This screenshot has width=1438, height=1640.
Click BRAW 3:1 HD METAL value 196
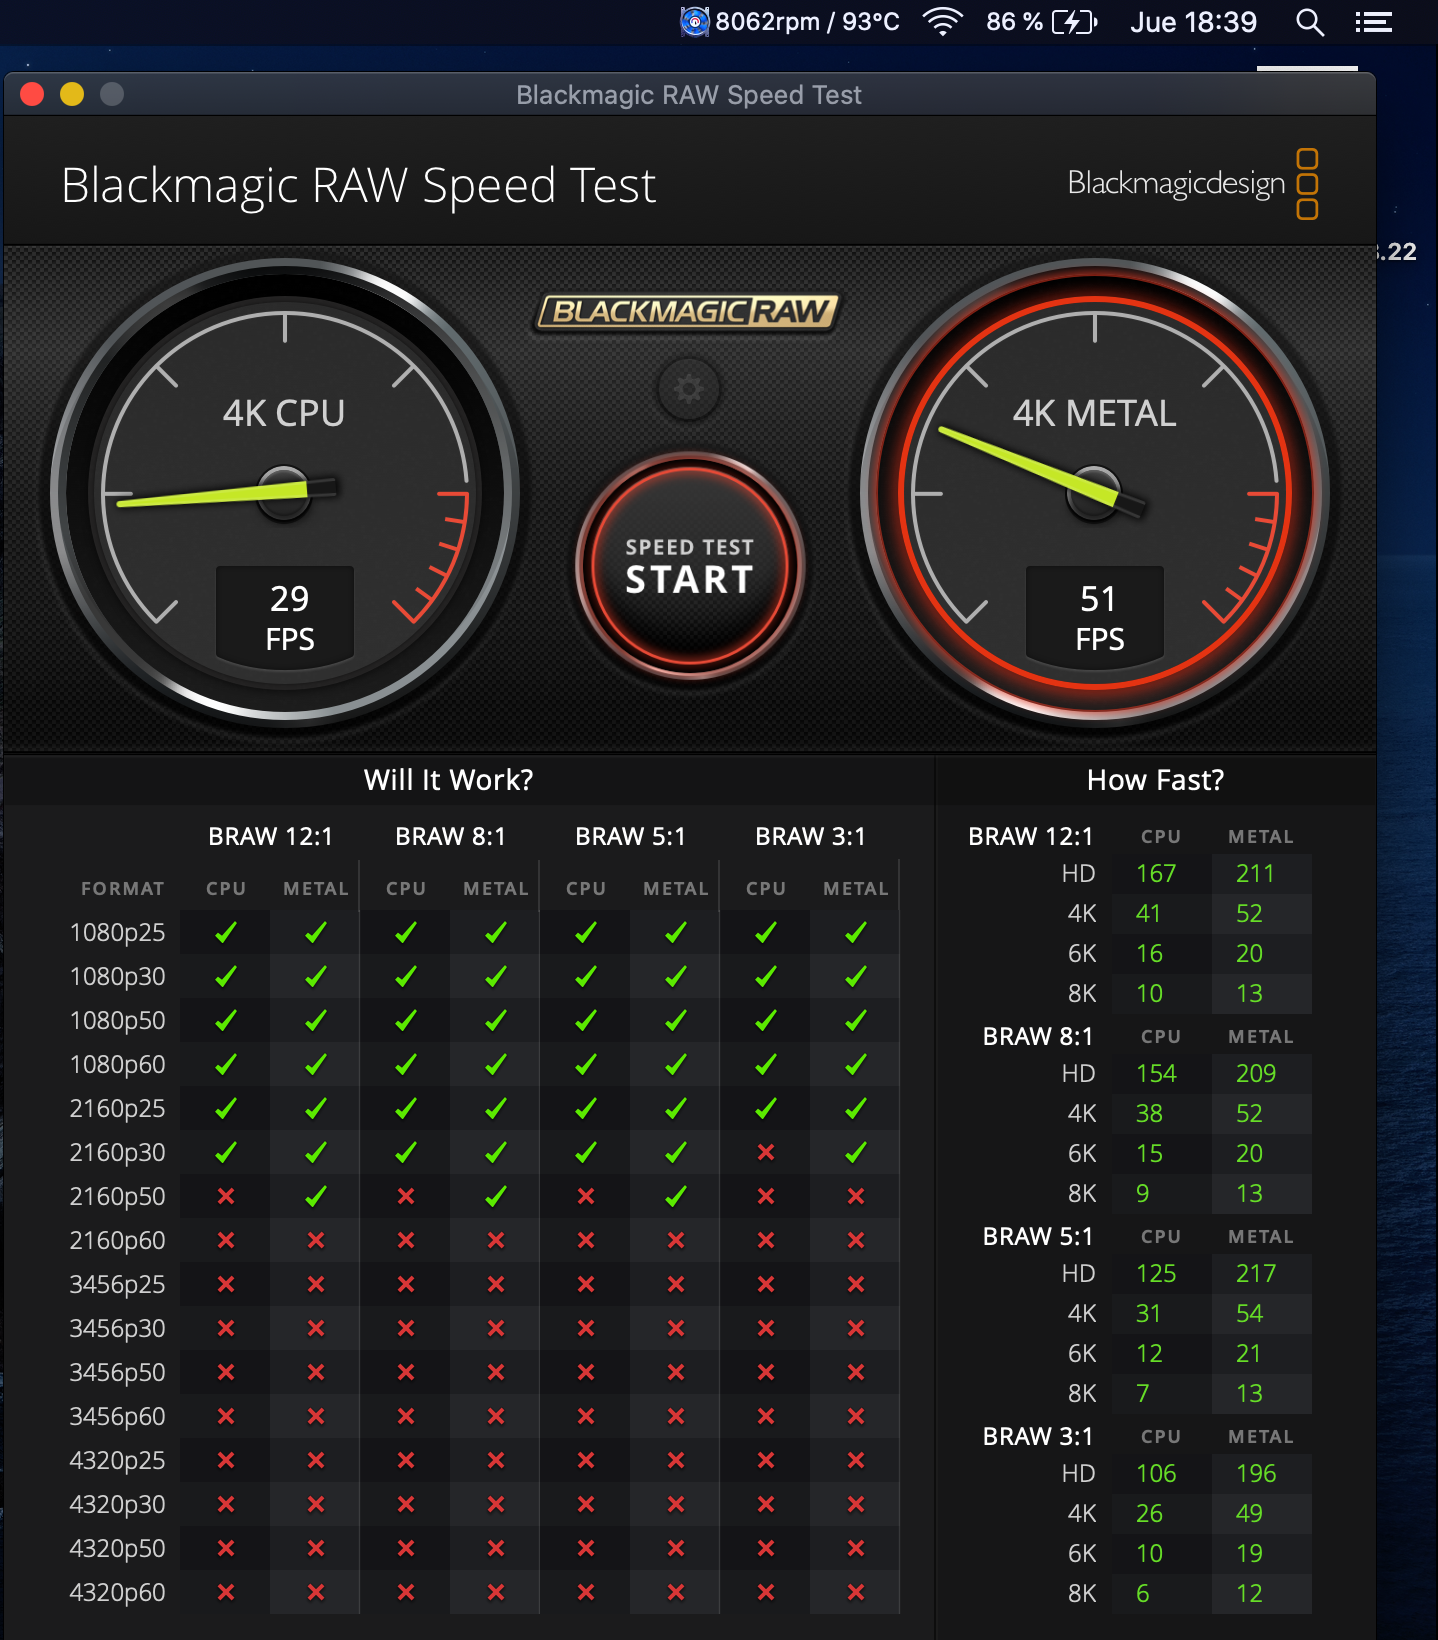pos(1256,1473)
